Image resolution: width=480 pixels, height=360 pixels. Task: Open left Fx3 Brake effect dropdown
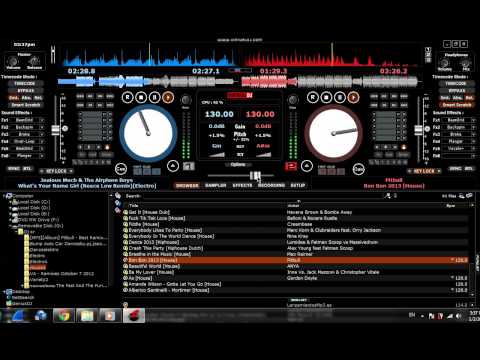click(42, 134)
